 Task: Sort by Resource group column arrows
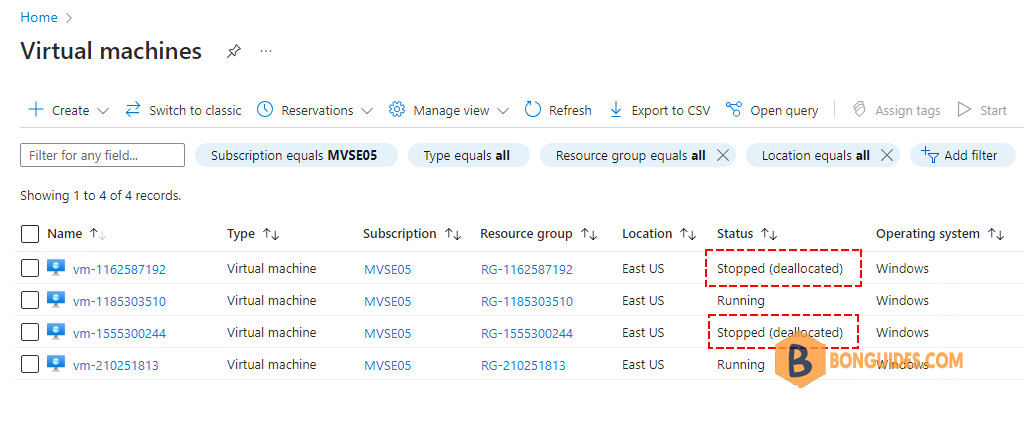pyautogui.click(x=589, y=234)
